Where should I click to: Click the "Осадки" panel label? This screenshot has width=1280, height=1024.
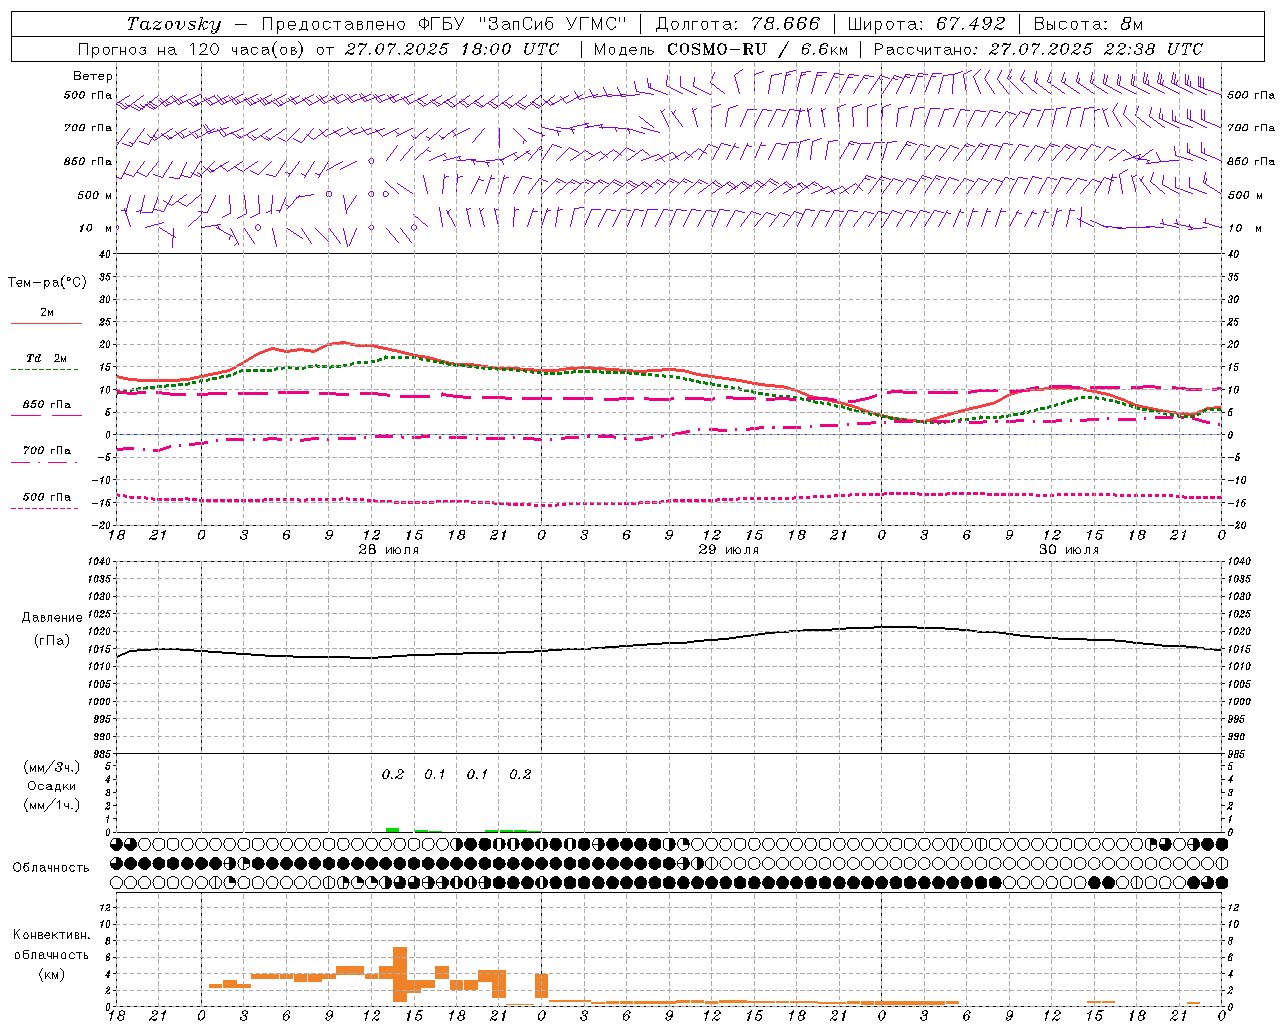52,786
